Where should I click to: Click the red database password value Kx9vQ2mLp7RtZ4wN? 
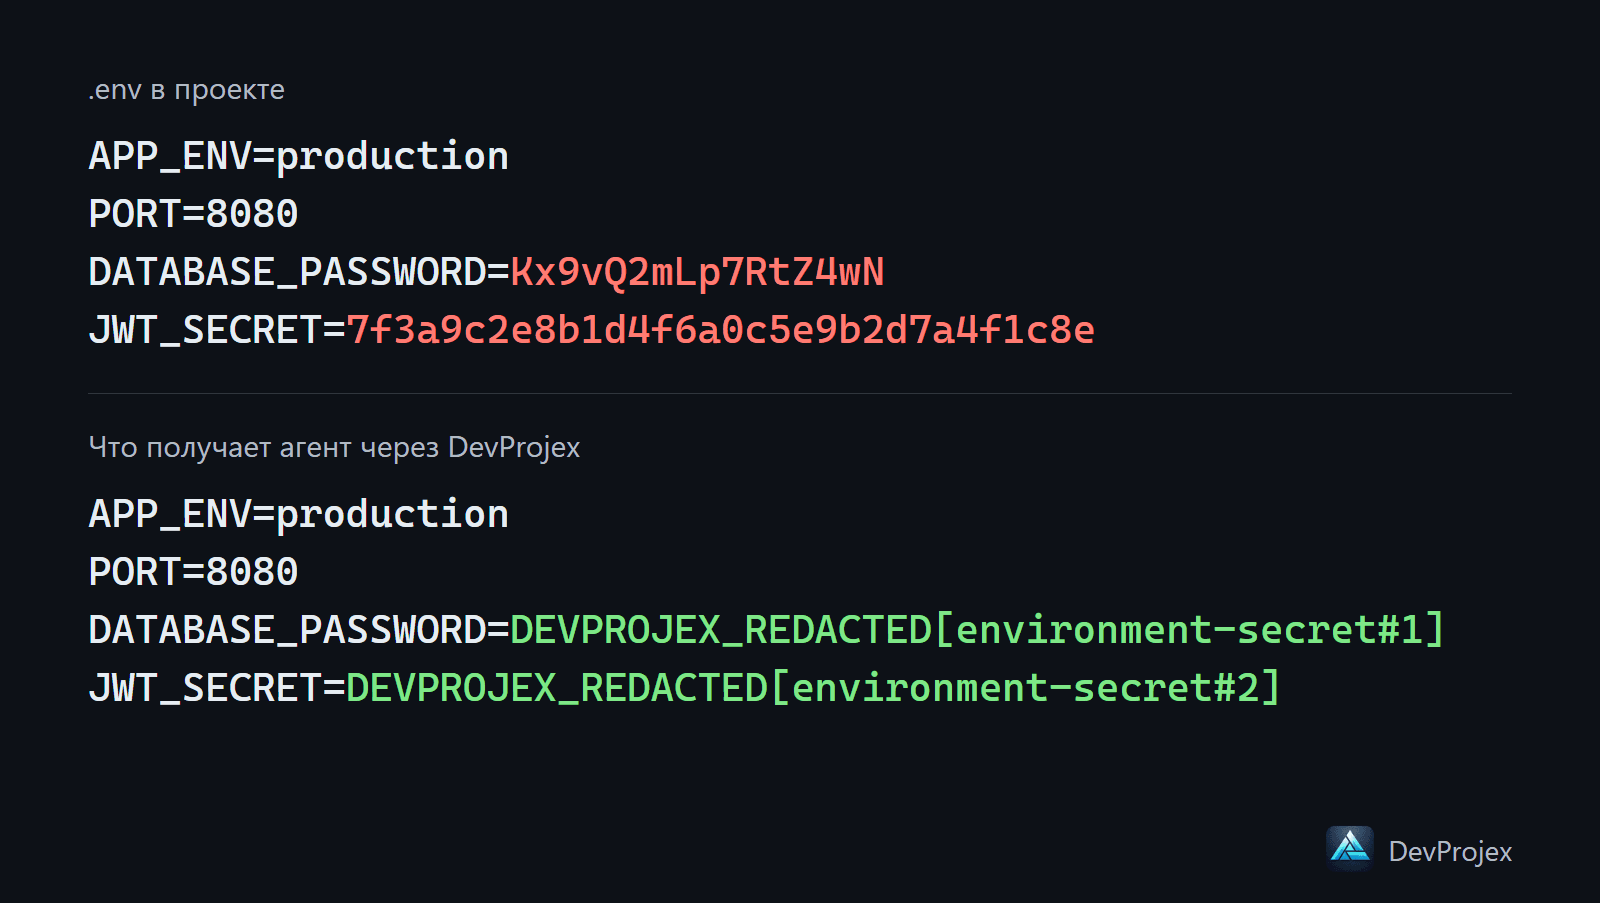(x=697, y=272)
